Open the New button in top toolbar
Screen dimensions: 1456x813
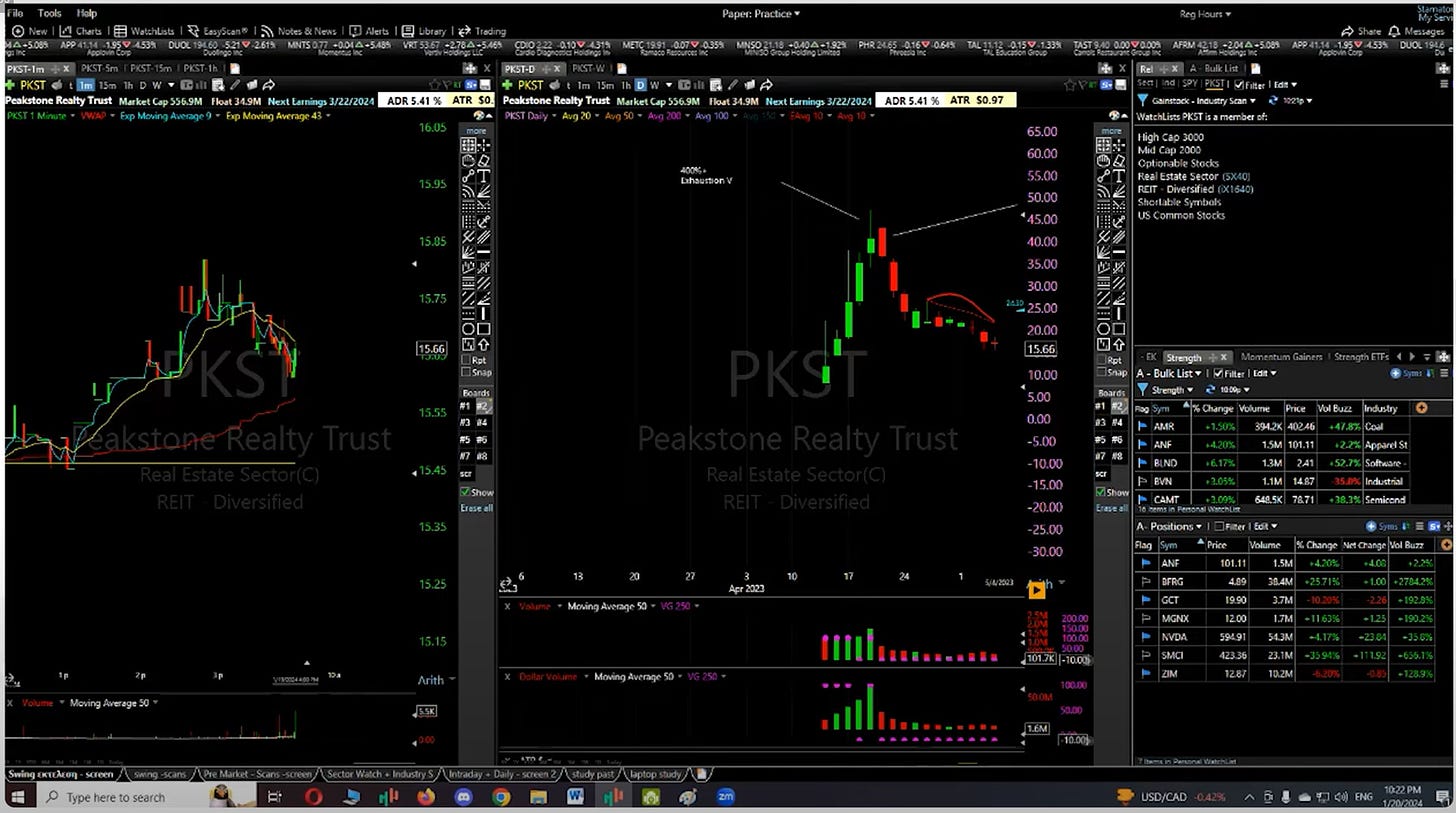[x=29, y=31]
